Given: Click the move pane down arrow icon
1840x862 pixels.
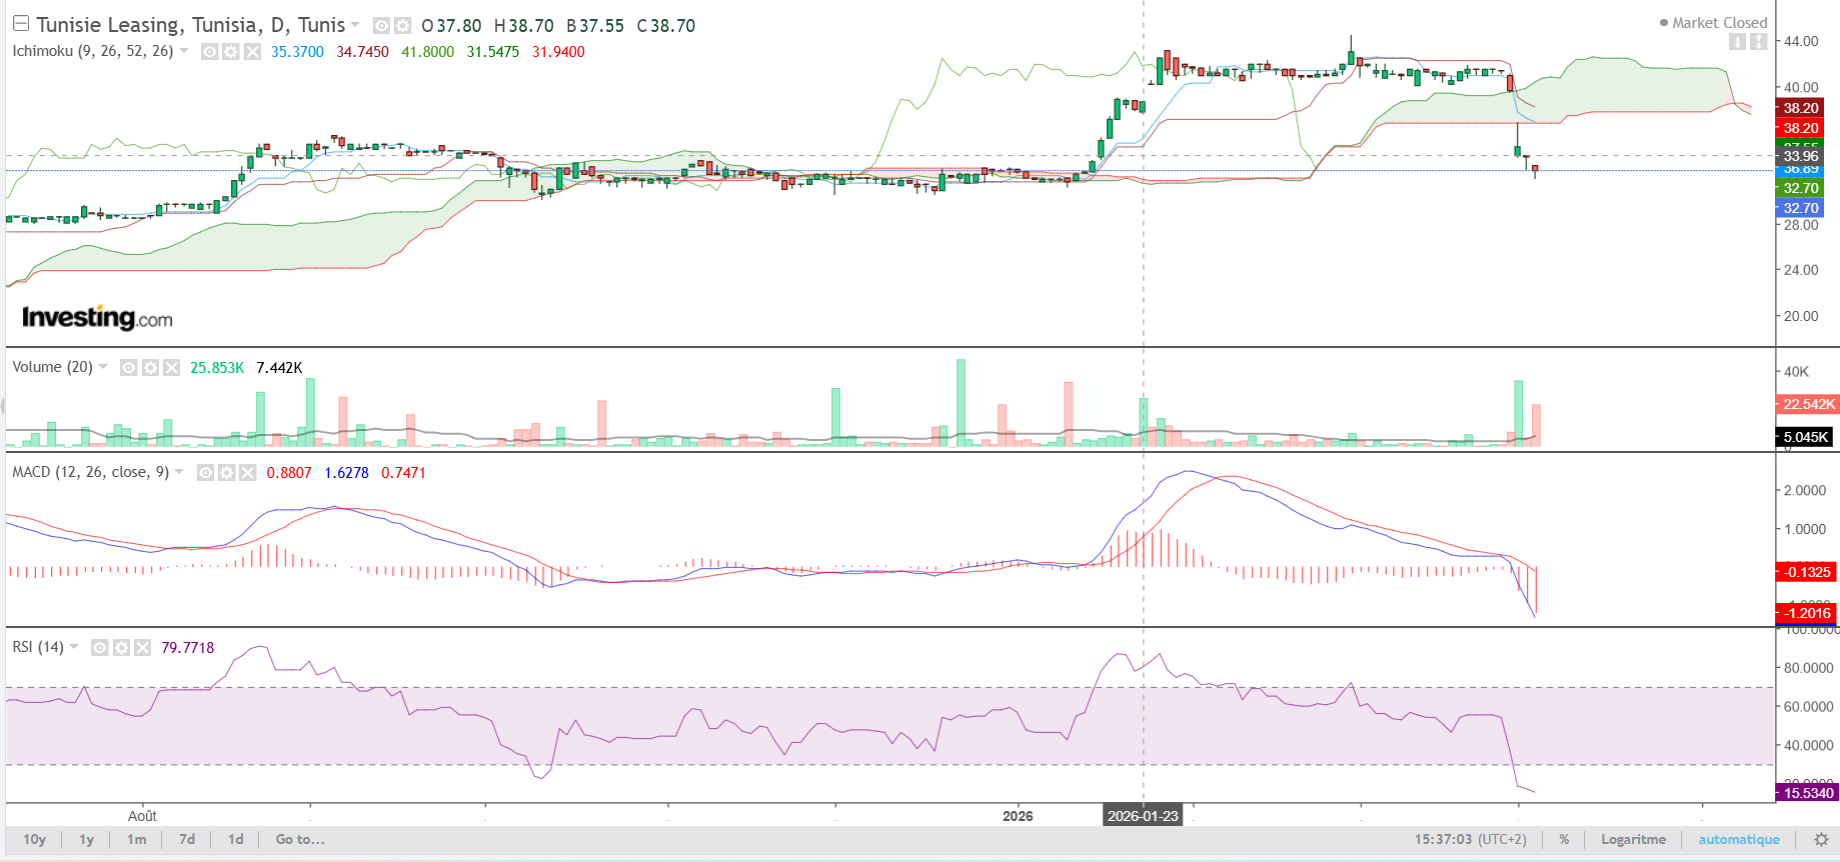Looking at the screenshot, I should click(x=1738, y=42).
